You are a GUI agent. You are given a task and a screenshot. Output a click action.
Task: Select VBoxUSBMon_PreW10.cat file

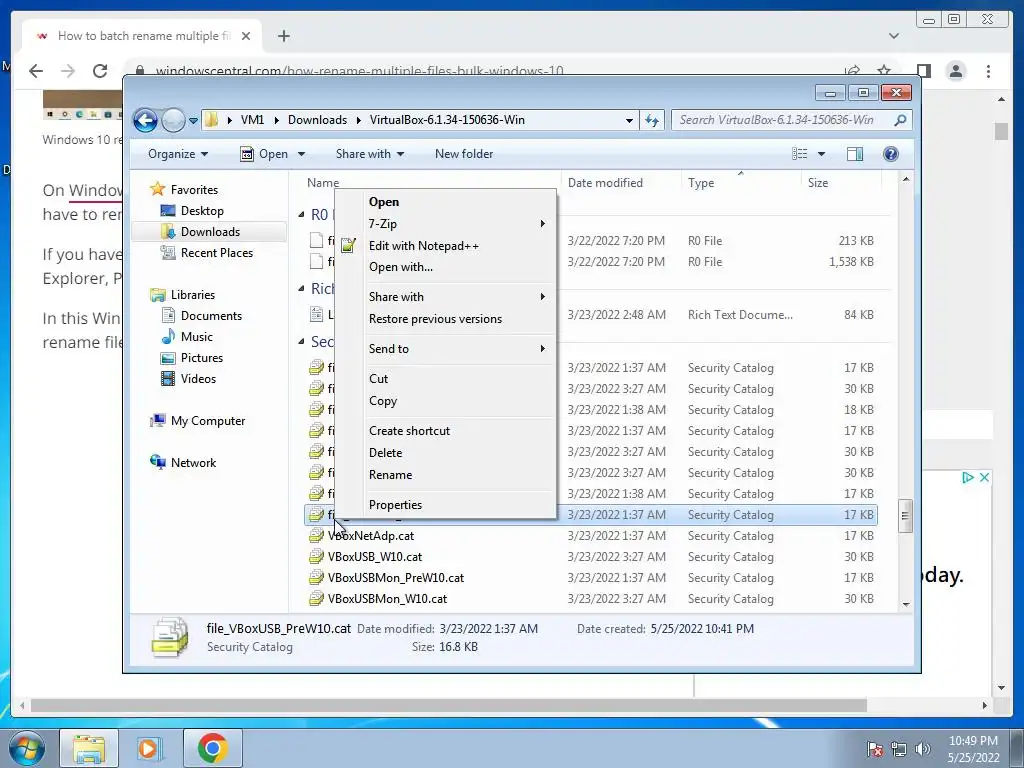(396, 578)
